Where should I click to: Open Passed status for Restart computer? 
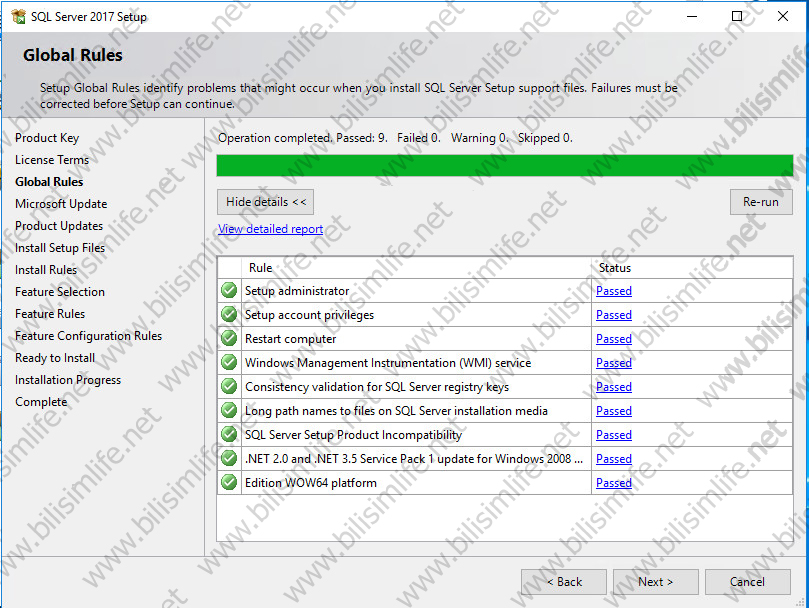tap(613, 339)
